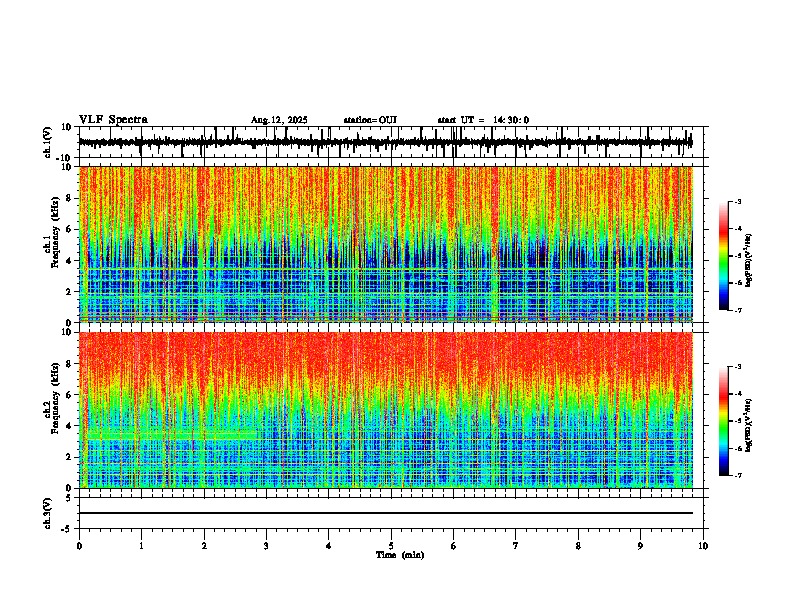Viewport: 792px width, 612px height.
Task: Click the color scale bar beside ch.1 spectrogram
Action: (723, 256)
